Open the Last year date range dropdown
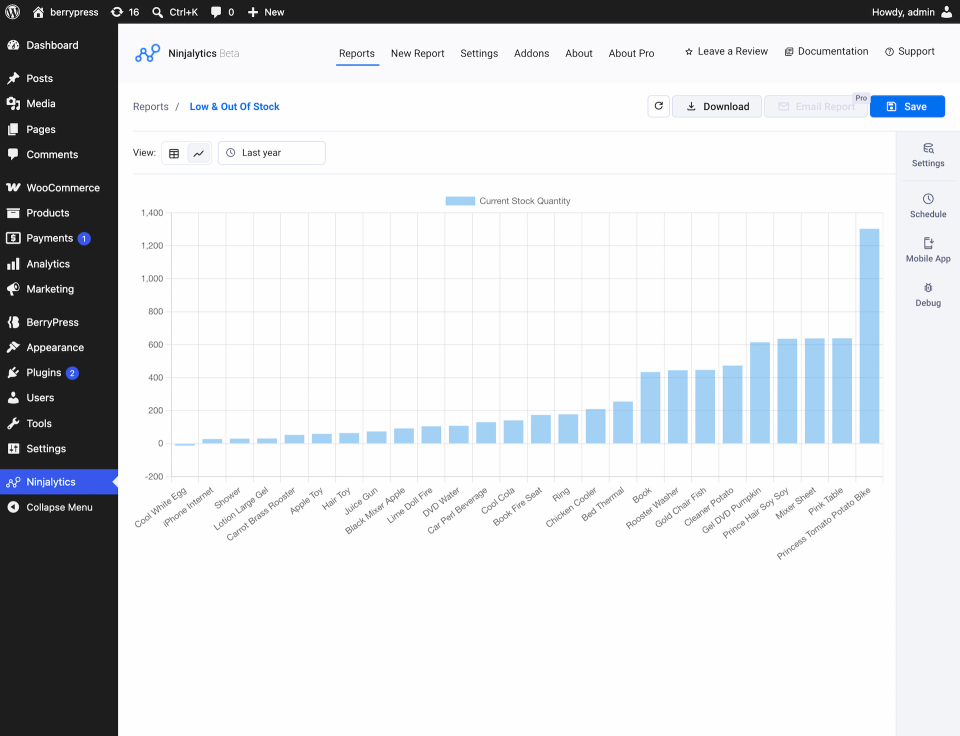 272,153
